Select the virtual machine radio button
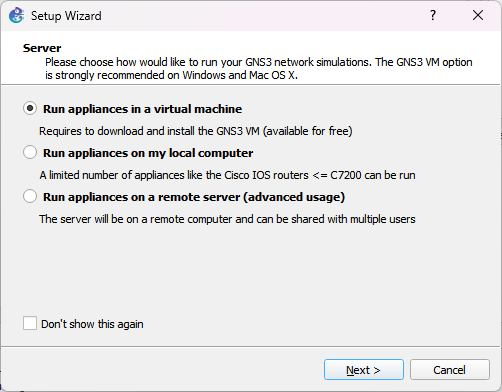This screenshot has width=502, height=392. (x=30, y=108)
